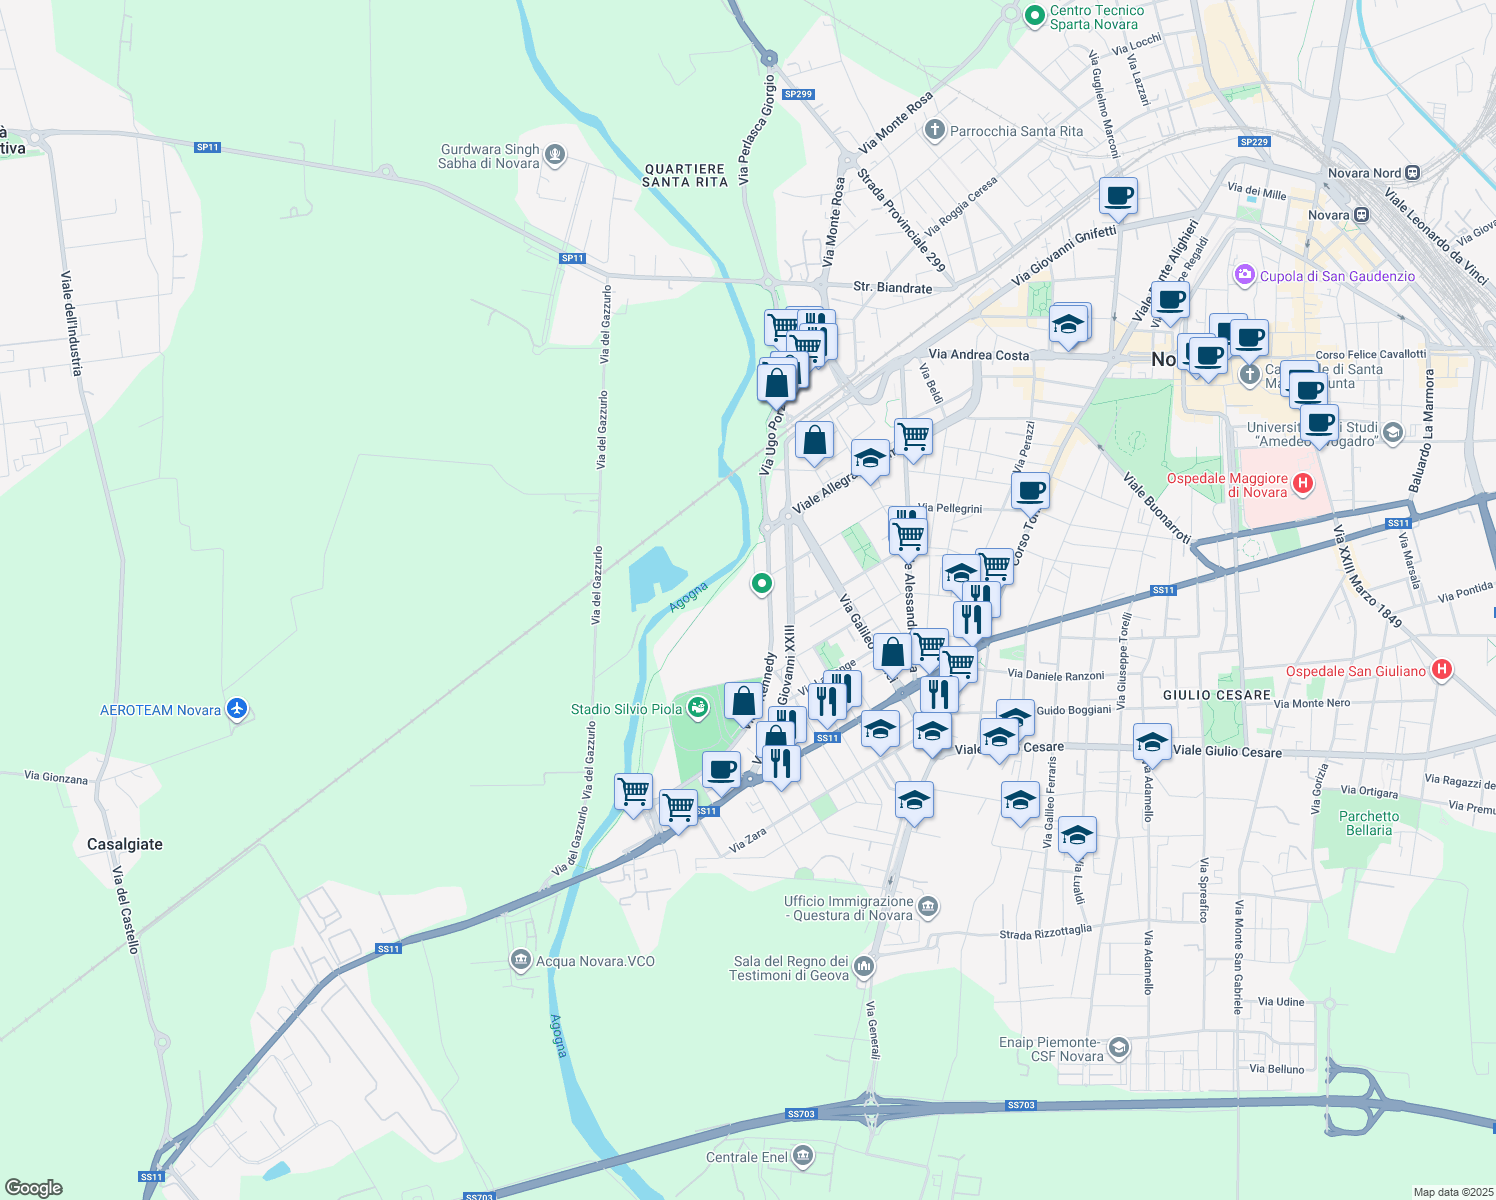Image resolution: width=1496 pixels, height=1200 pixels.
Task: Click the Google logo
Action: point(34,1187)
